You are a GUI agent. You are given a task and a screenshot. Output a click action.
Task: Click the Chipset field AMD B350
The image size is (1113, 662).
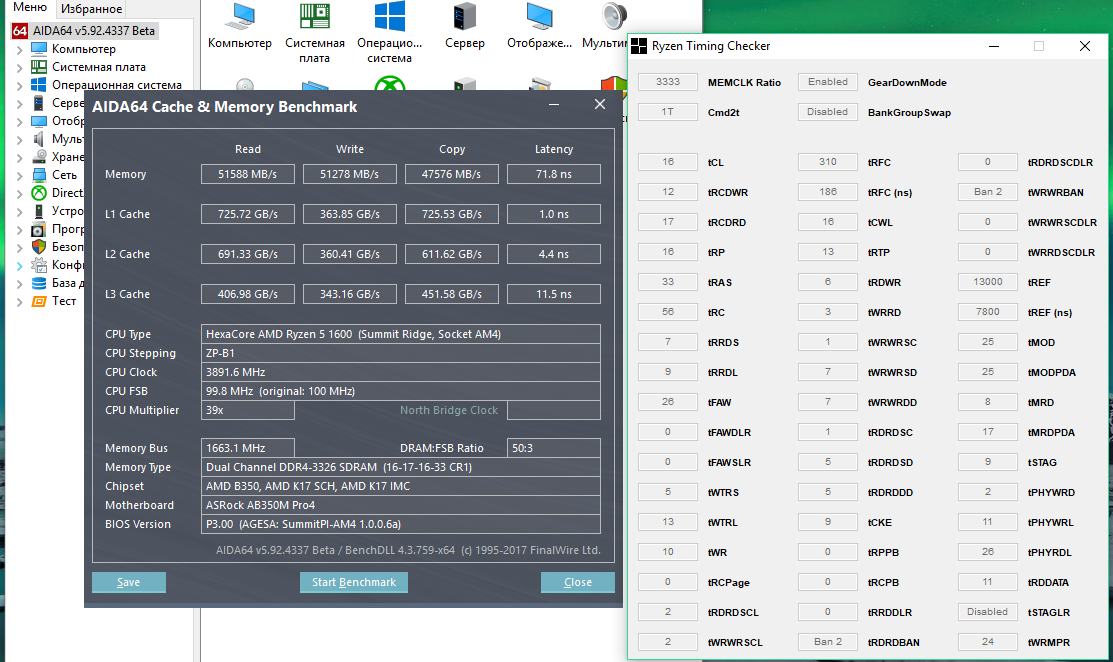tap(400, 486)
